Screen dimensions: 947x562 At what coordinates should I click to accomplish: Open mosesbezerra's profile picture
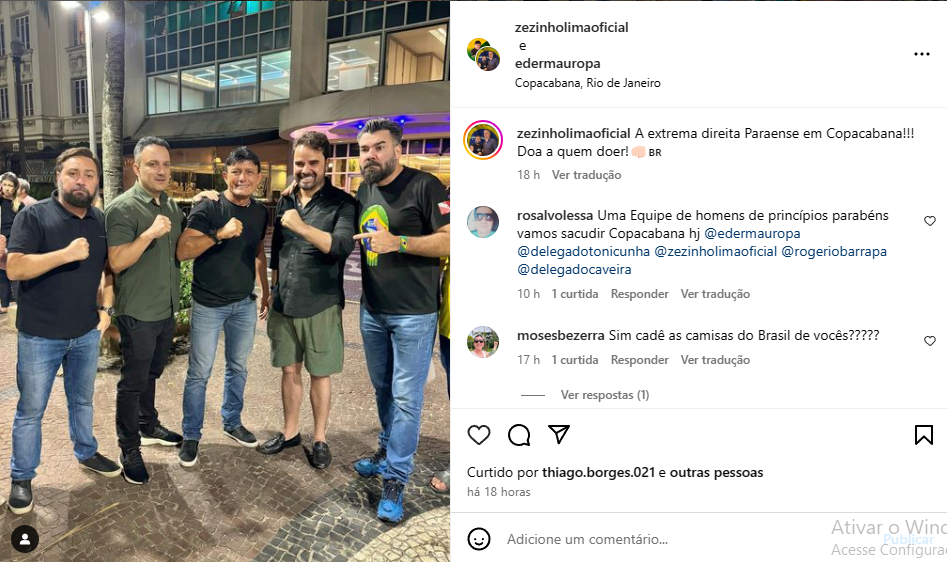pos(483,342)
